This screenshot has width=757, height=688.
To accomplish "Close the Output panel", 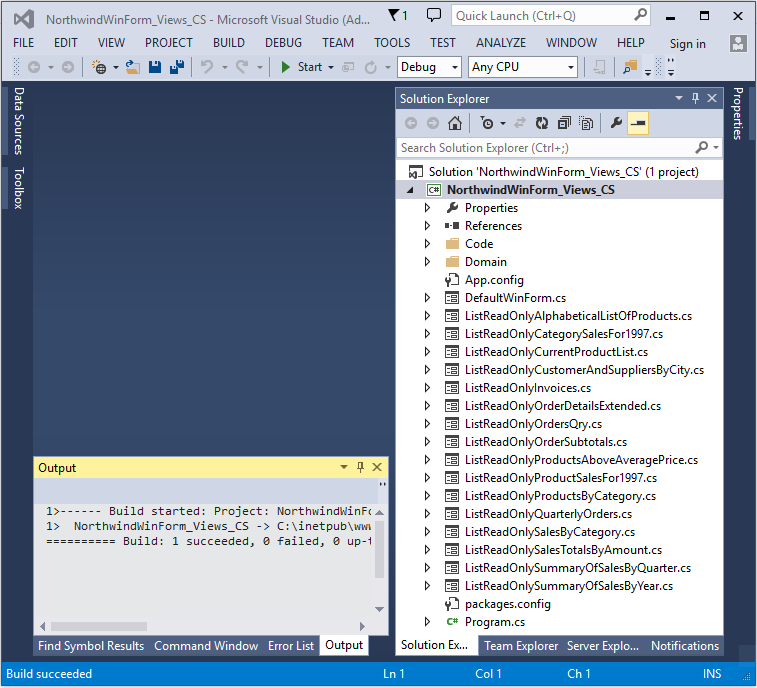I will click(x=377, y=467).
